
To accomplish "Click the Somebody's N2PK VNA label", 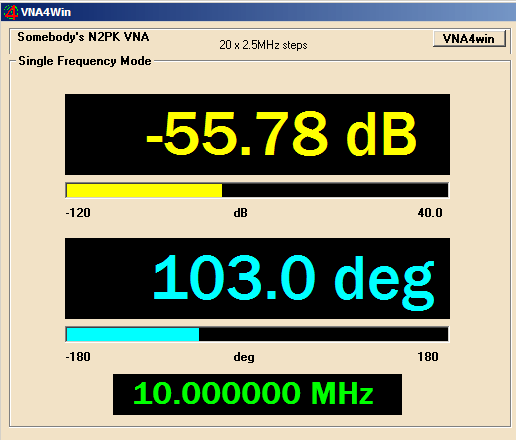I will (x=83, y=37).
